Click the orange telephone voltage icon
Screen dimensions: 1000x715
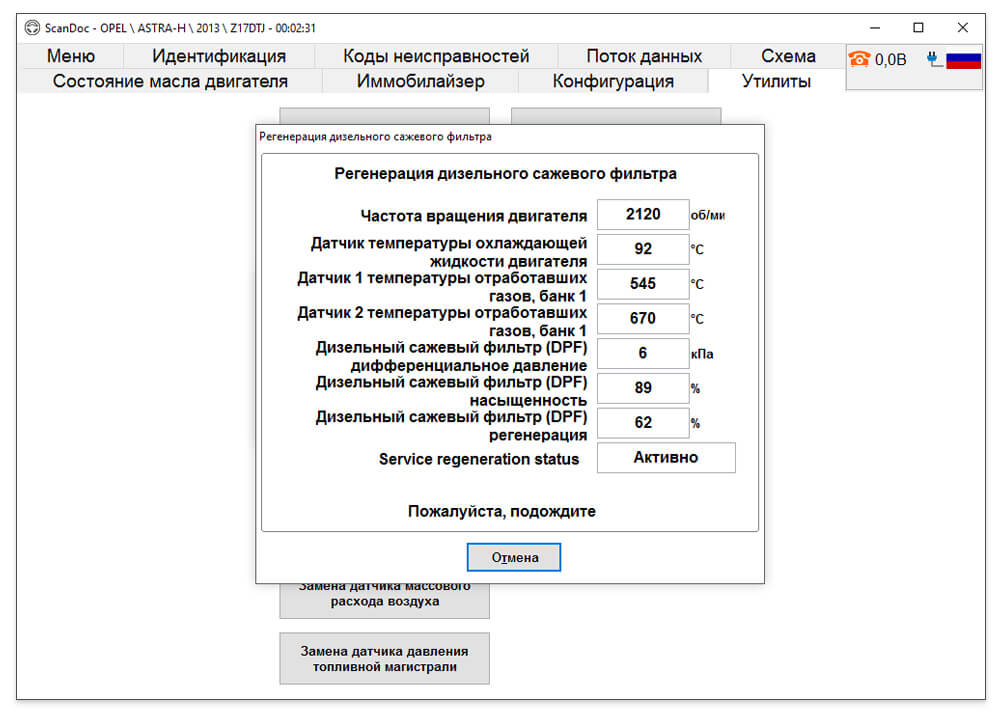click(x=859, y=59)
